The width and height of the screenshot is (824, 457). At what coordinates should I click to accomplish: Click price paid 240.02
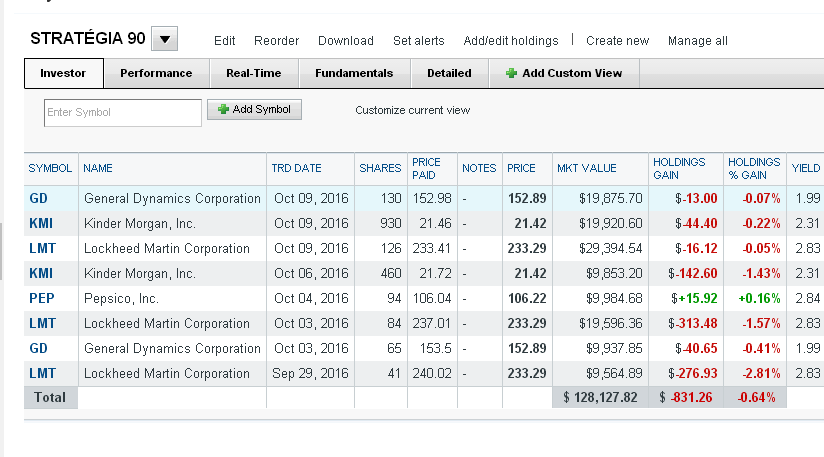[x=432, y=373]
